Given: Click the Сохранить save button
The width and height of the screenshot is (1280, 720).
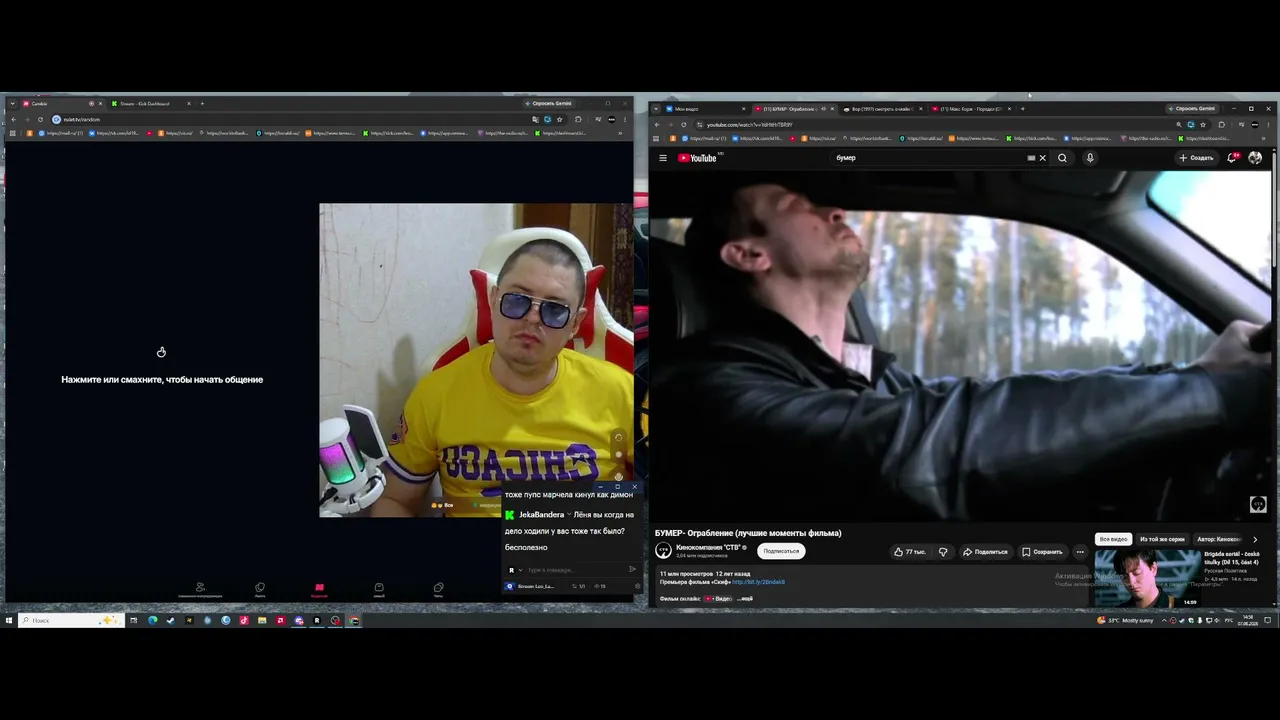Looking at the screenshot, I should pyautogui.click(x=1042, y=552).
